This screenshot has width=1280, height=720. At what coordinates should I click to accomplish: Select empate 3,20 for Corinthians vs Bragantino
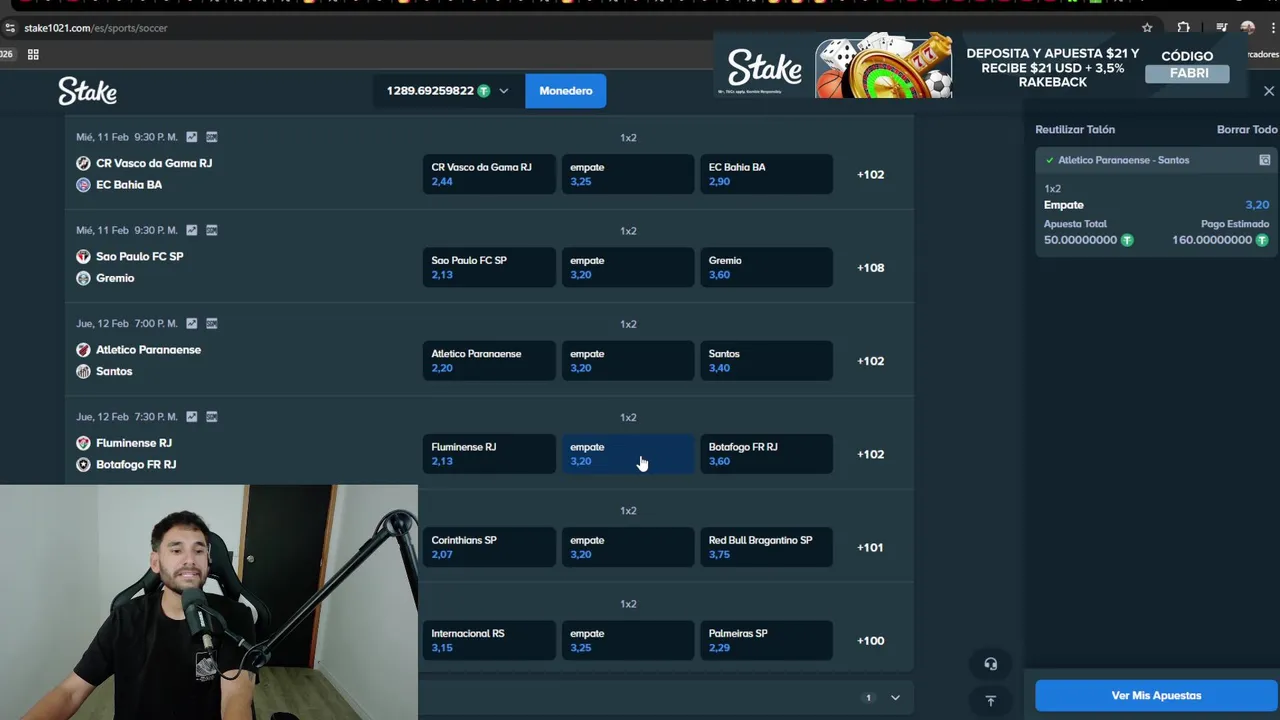[628, 547]
